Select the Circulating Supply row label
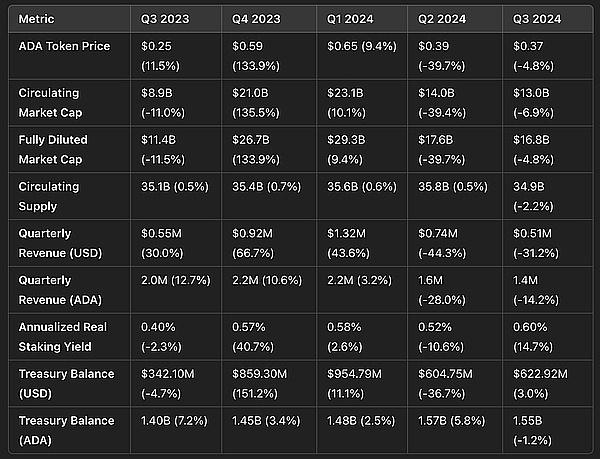This screenshot has height=459, width=600. click(49, 196)
